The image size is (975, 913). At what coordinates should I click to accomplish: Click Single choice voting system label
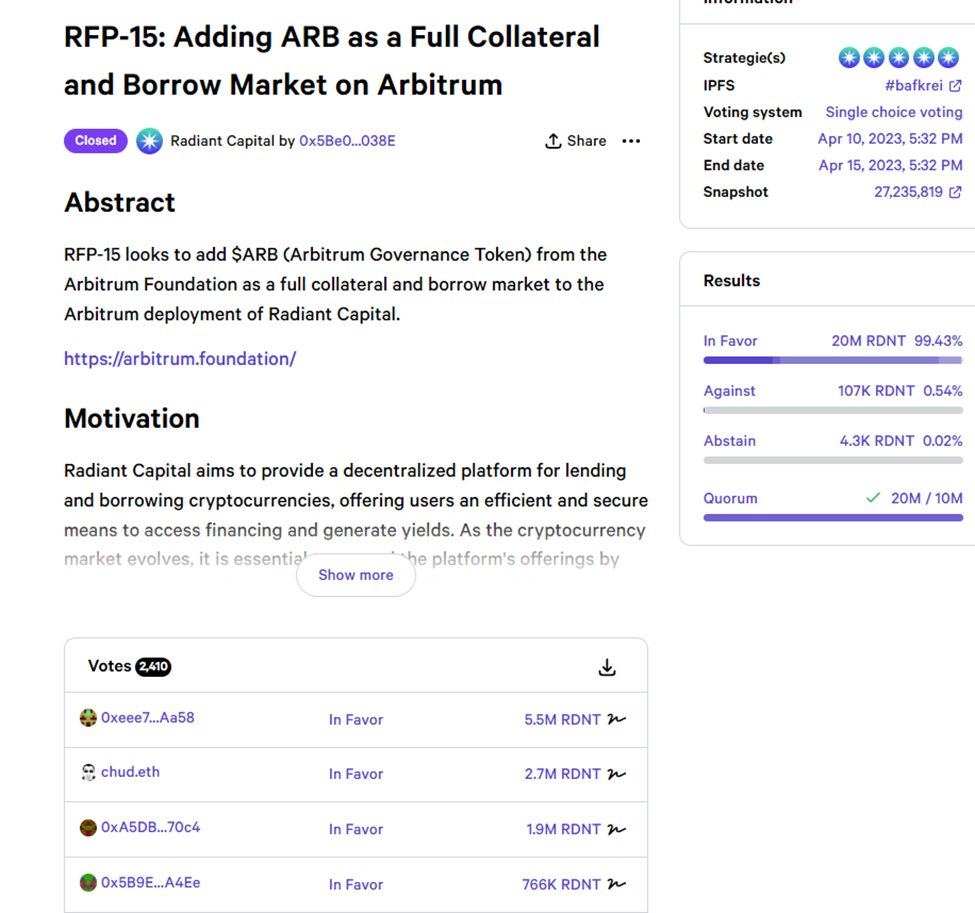(893, 112)
